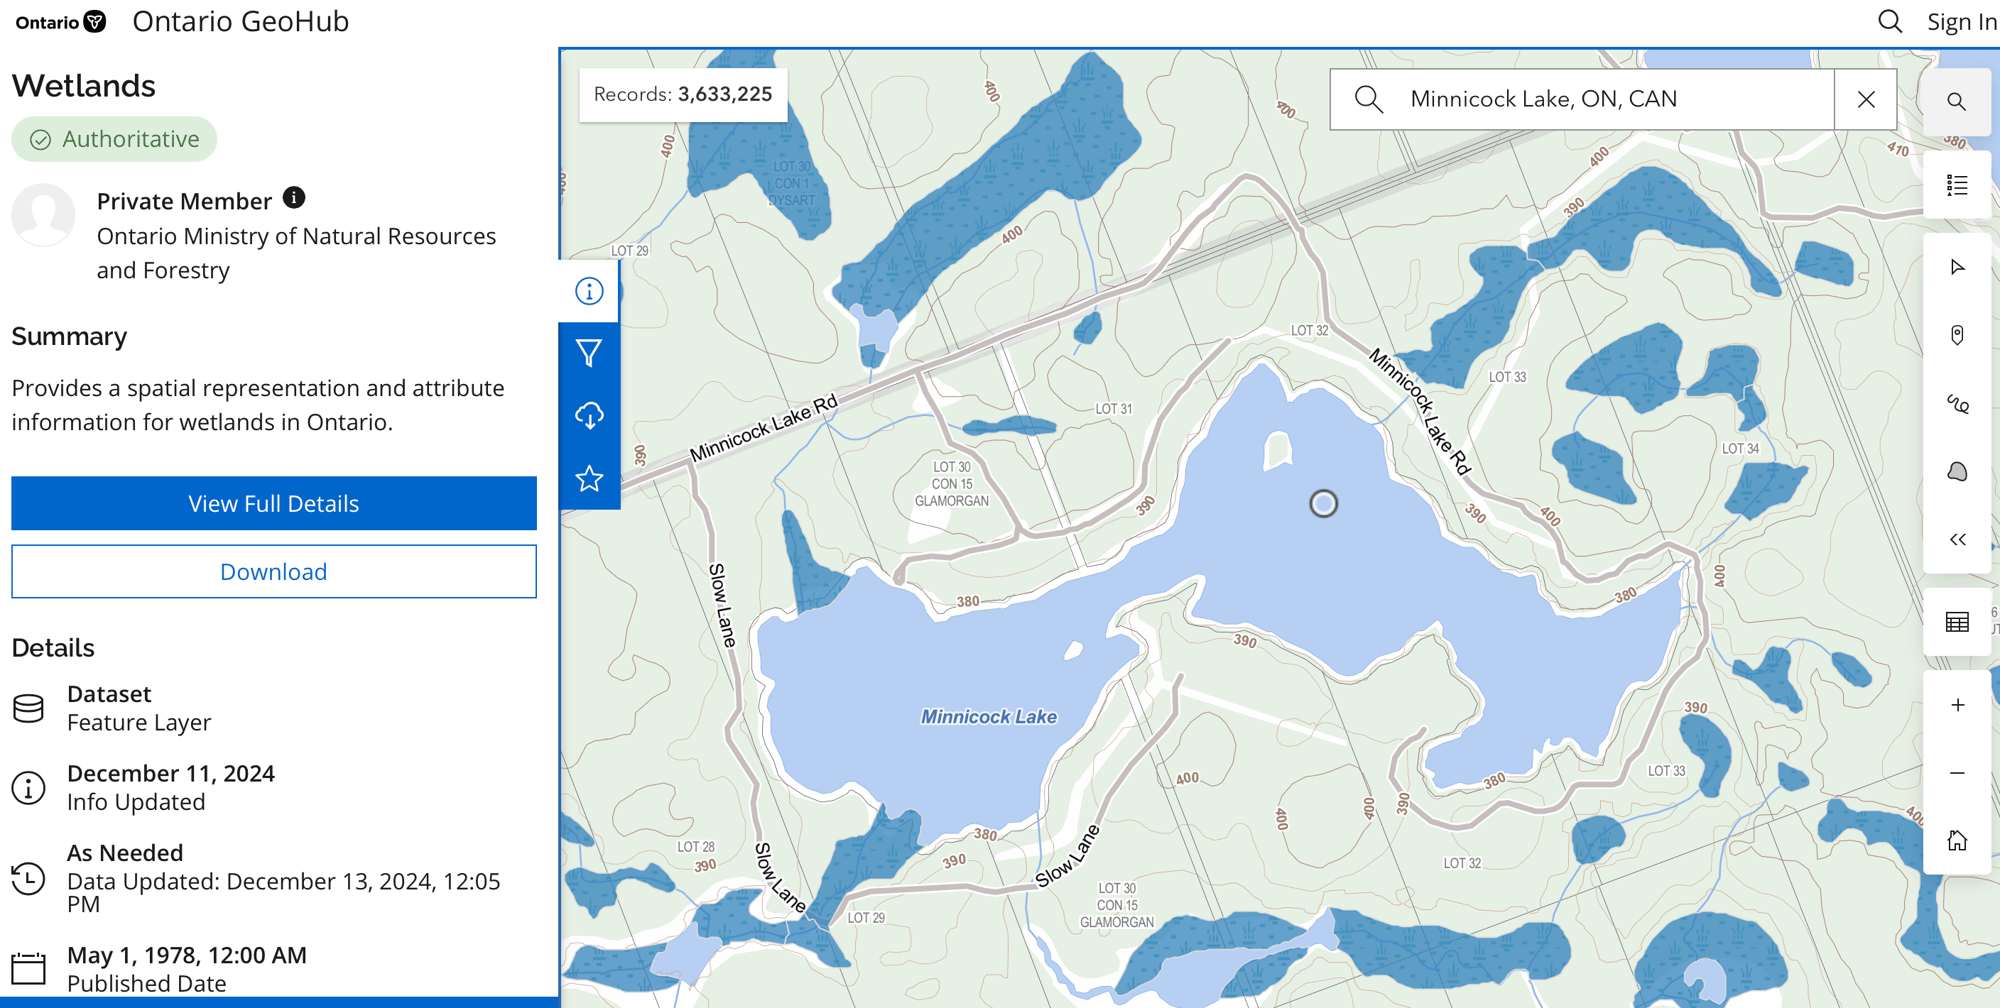Viewport: 2000px width, 1008px height.
Task: Click the Private Member avatar
Action: pos(43,214)
